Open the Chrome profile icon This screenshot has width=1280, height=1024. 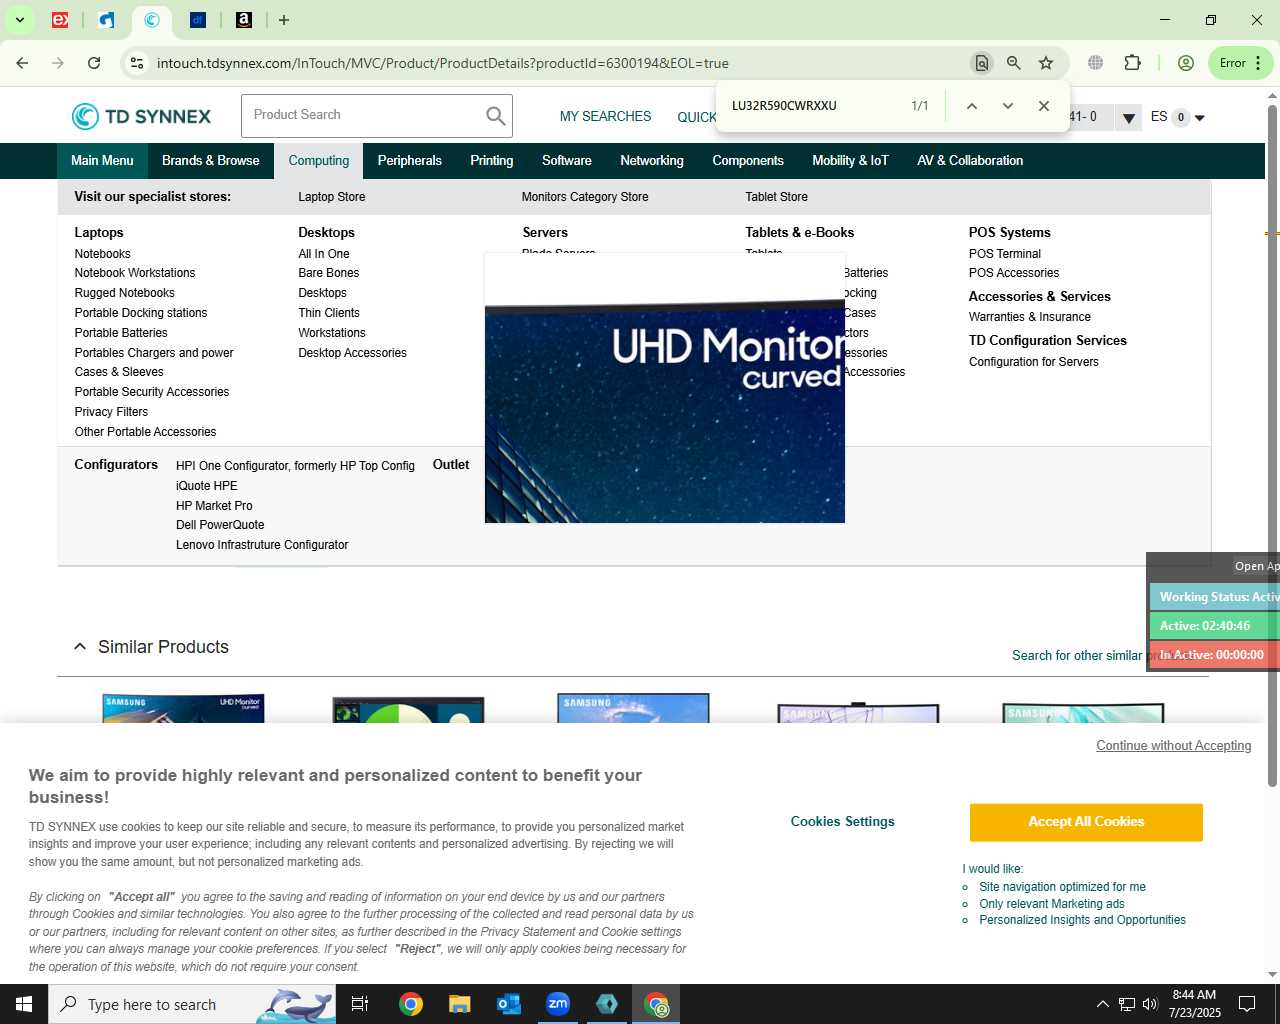point(1186,63)
